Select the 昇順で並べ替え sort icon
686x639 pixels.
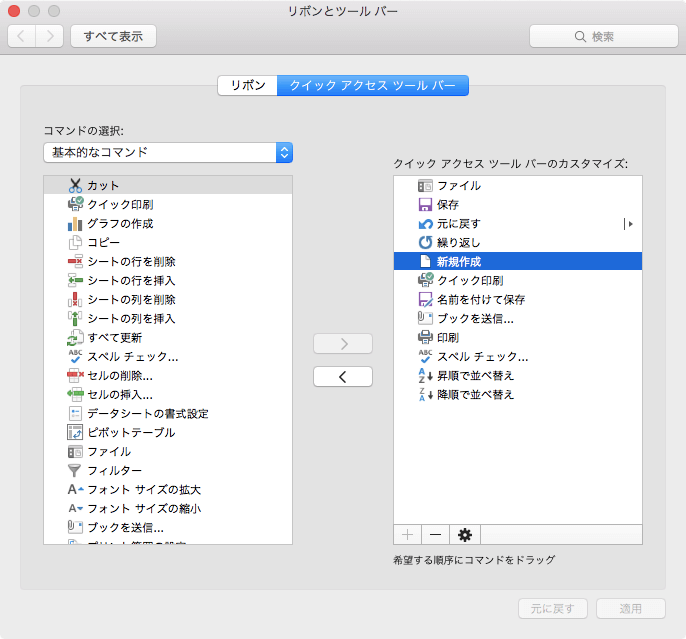(x=425, y=375)
